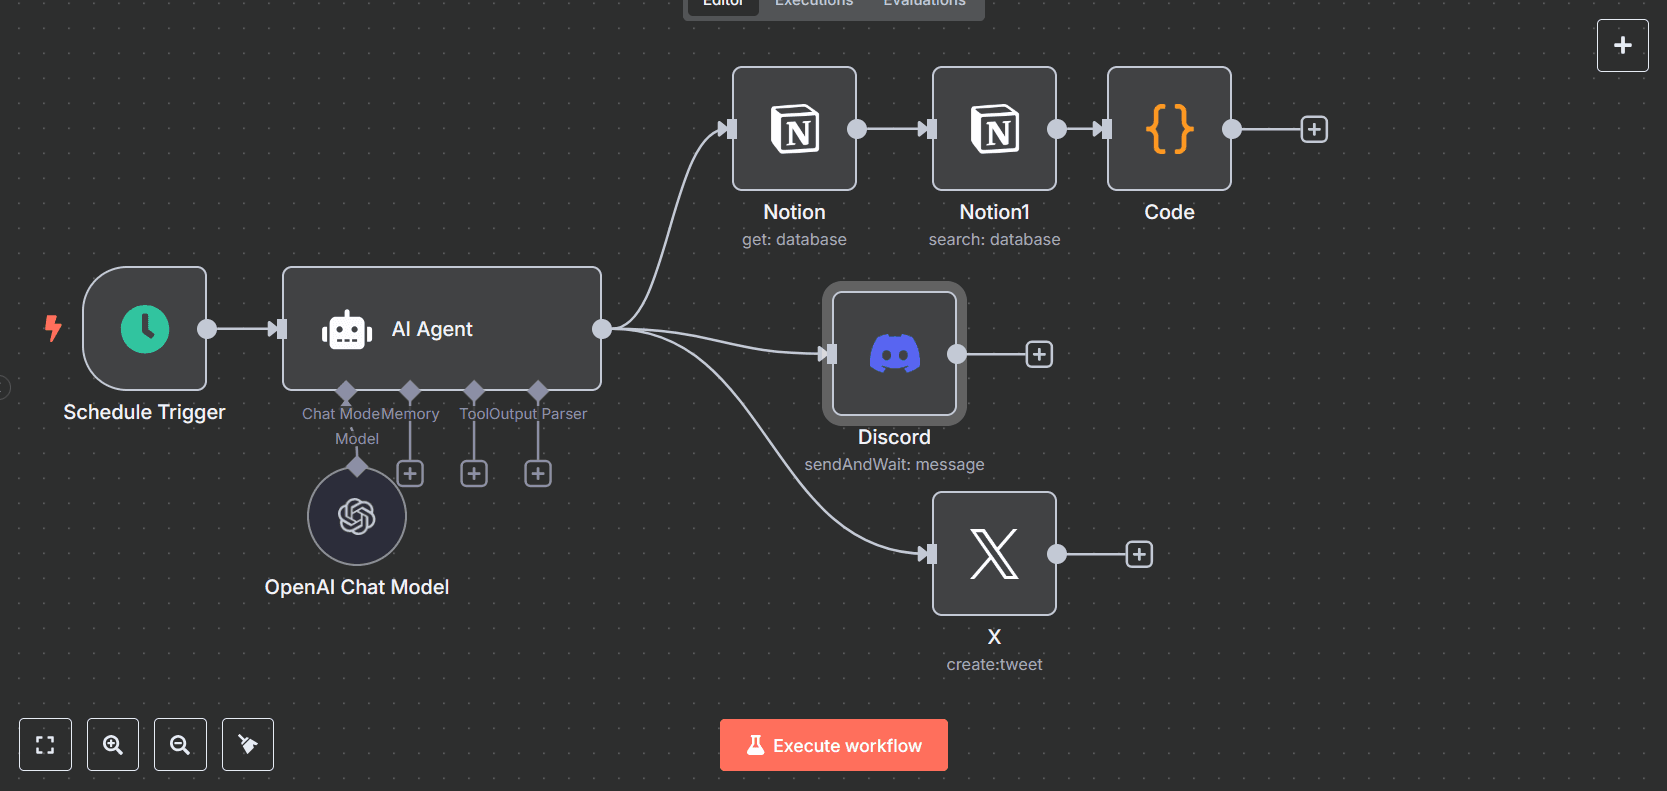Click the Tool diamond connector on AI Agent
Screen dimensions: 1667x791
pos(474,390)
